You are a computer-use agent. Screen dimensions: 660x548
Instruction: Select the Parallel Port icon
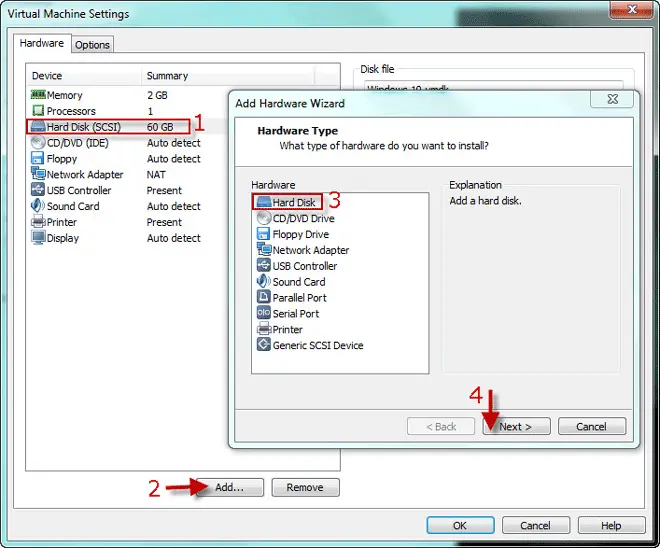pyautogui.click(x=263, y=297)
